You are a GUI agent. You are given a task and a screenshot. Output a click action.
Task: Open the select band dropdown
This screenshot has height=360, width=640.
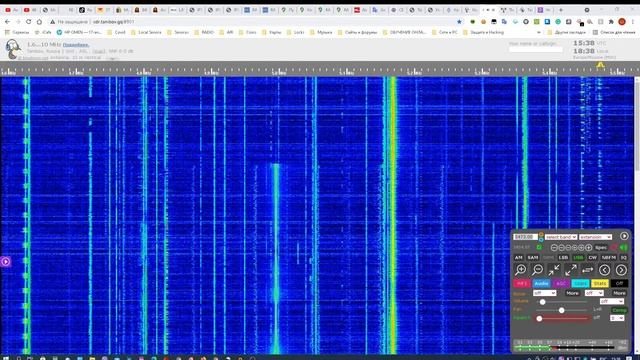561,237
